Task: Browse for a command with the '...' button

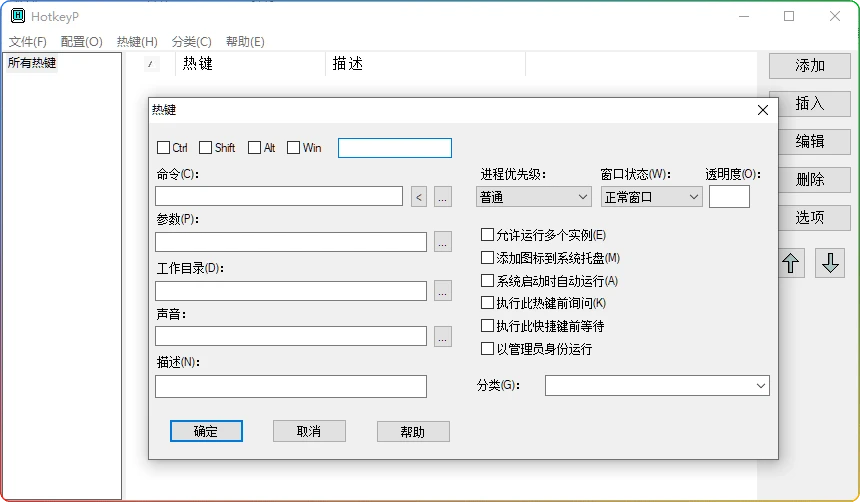Action: [x=443, y=197]
